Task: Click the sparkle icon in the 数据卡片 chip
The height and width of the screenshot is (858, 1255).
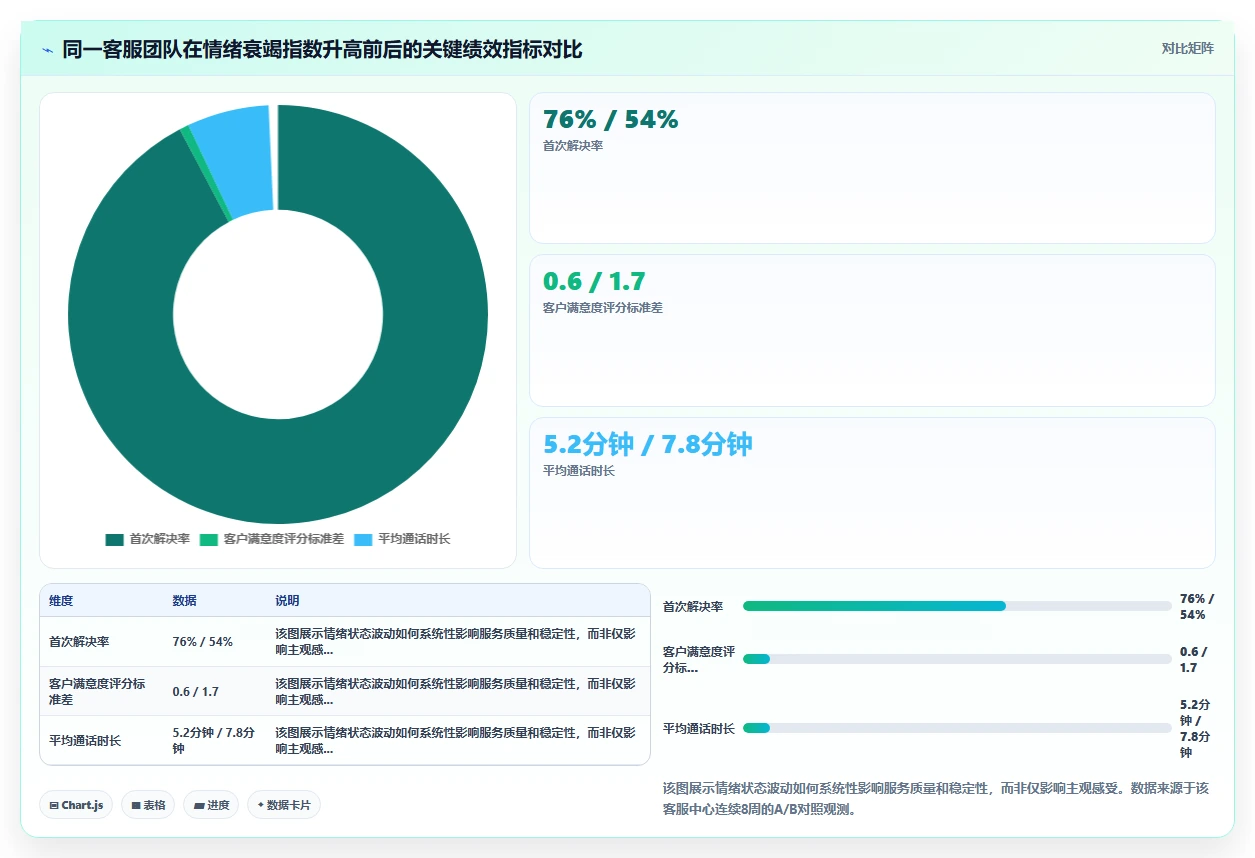Action: (261, 805)
